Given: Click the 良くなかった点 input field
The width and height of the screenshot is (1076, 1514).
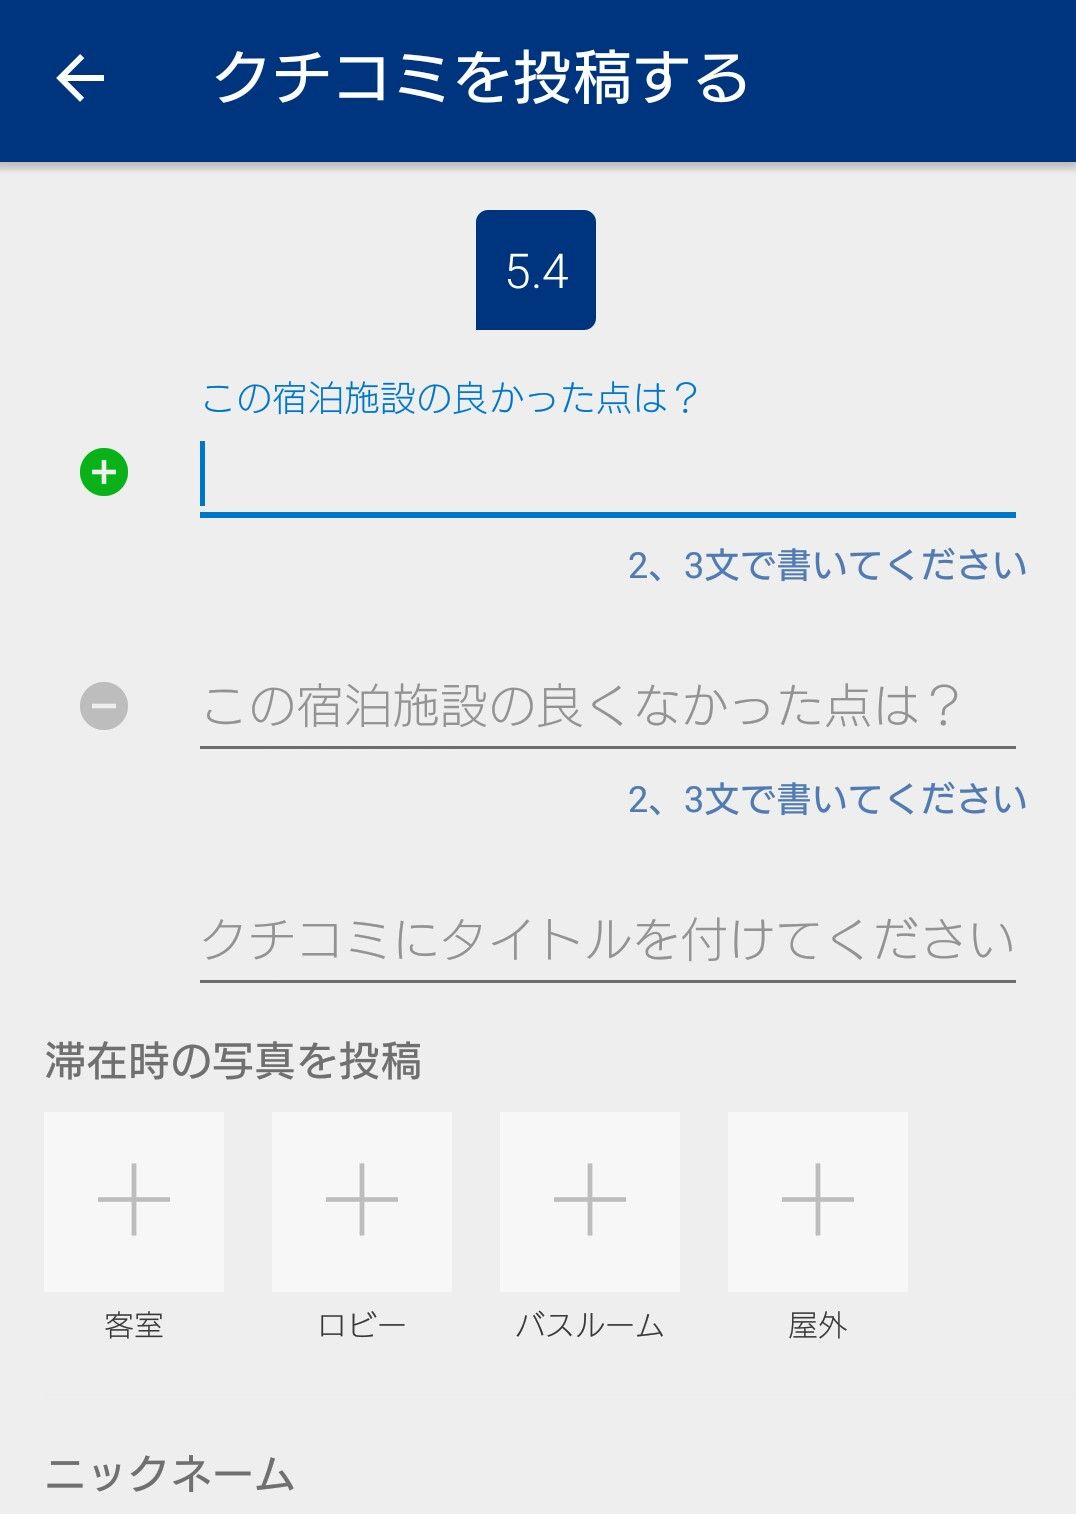Looking at the screenshot, I should point(608,706).
